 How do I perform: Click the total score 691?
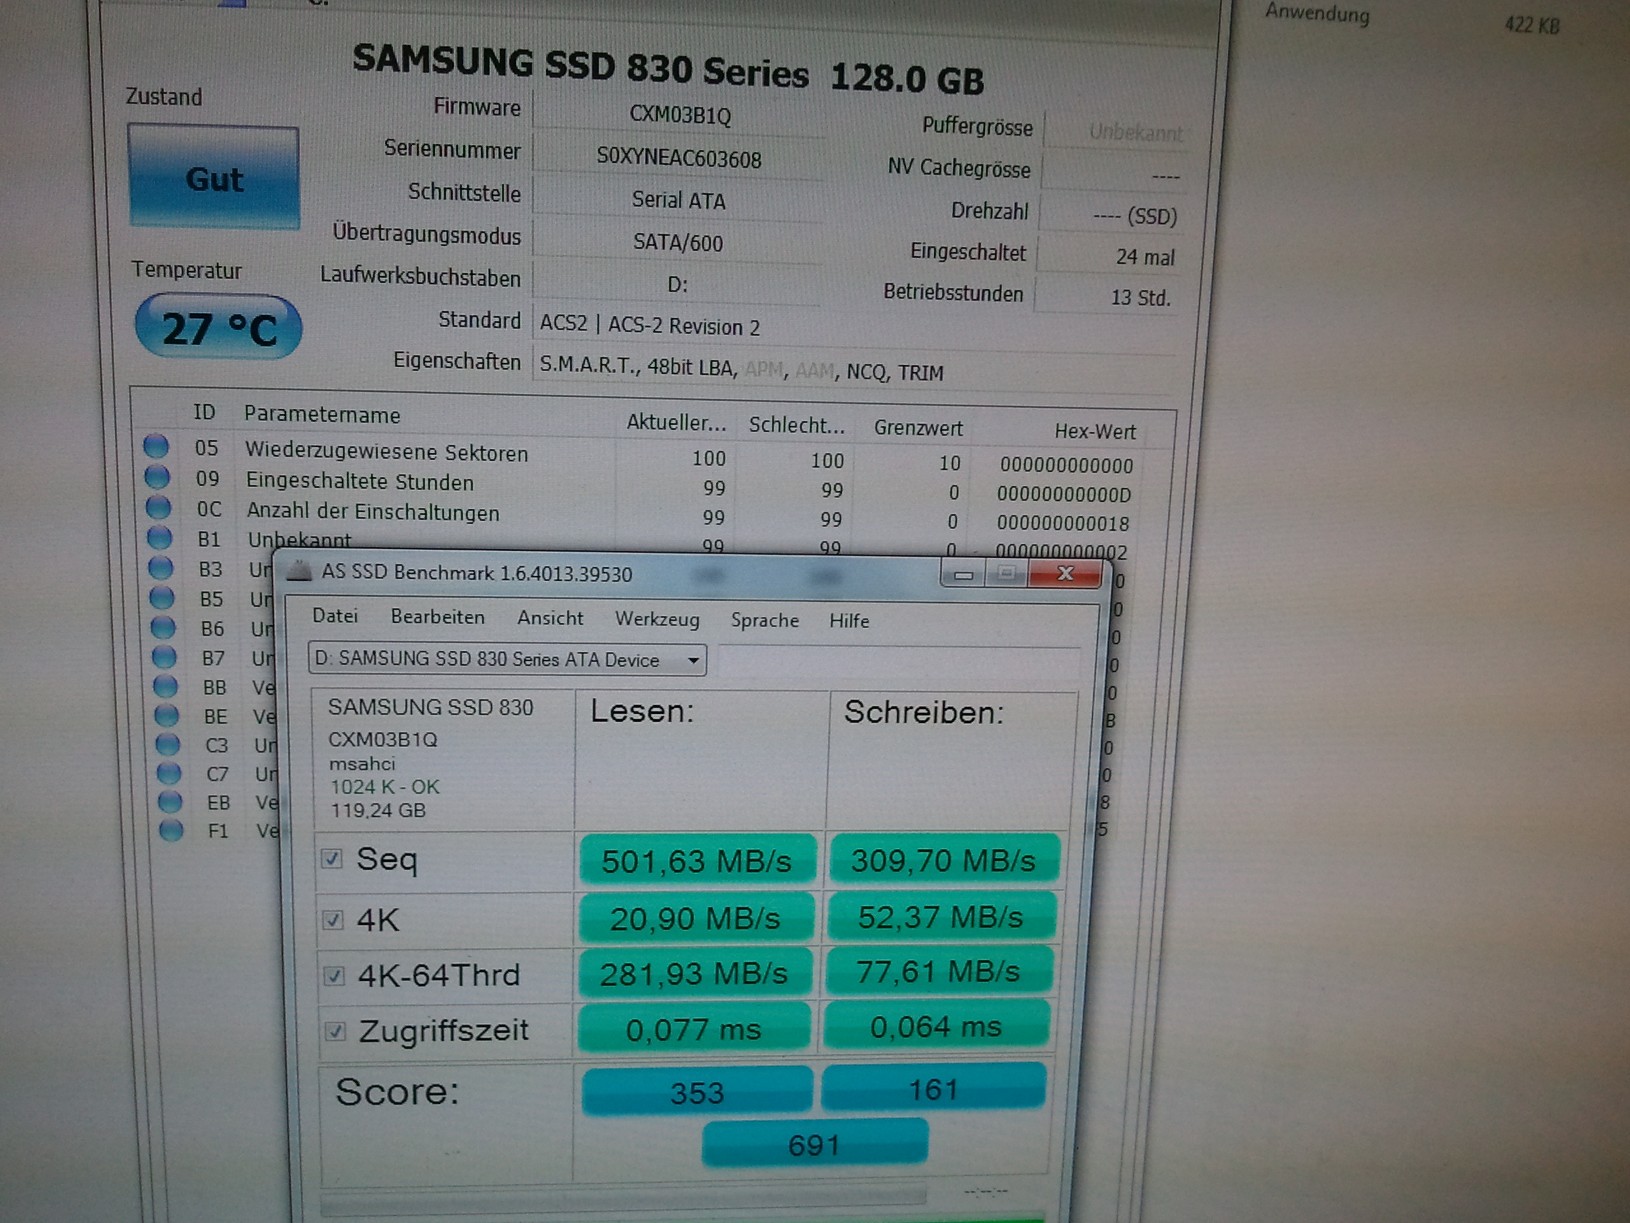pos(814,1144)
